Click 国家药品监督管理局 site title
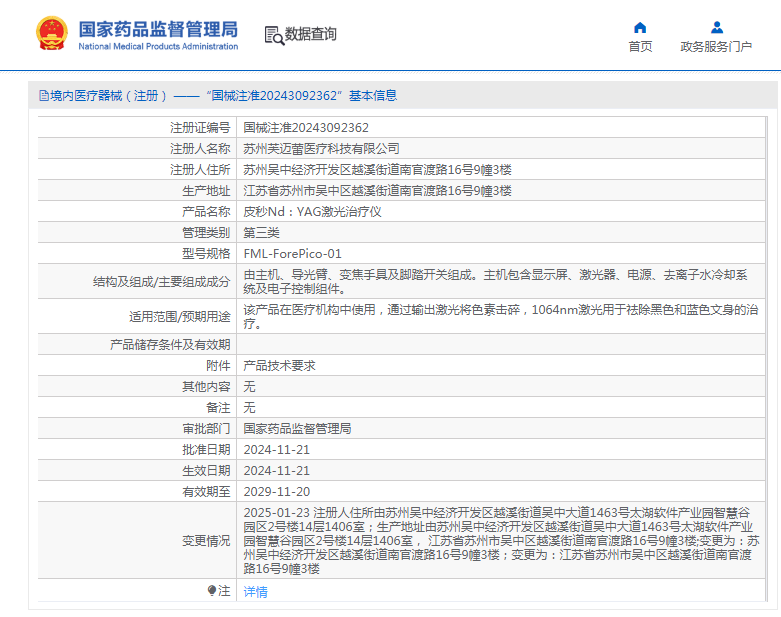Screen dimensions: 781x617 (x=158, y=29)
